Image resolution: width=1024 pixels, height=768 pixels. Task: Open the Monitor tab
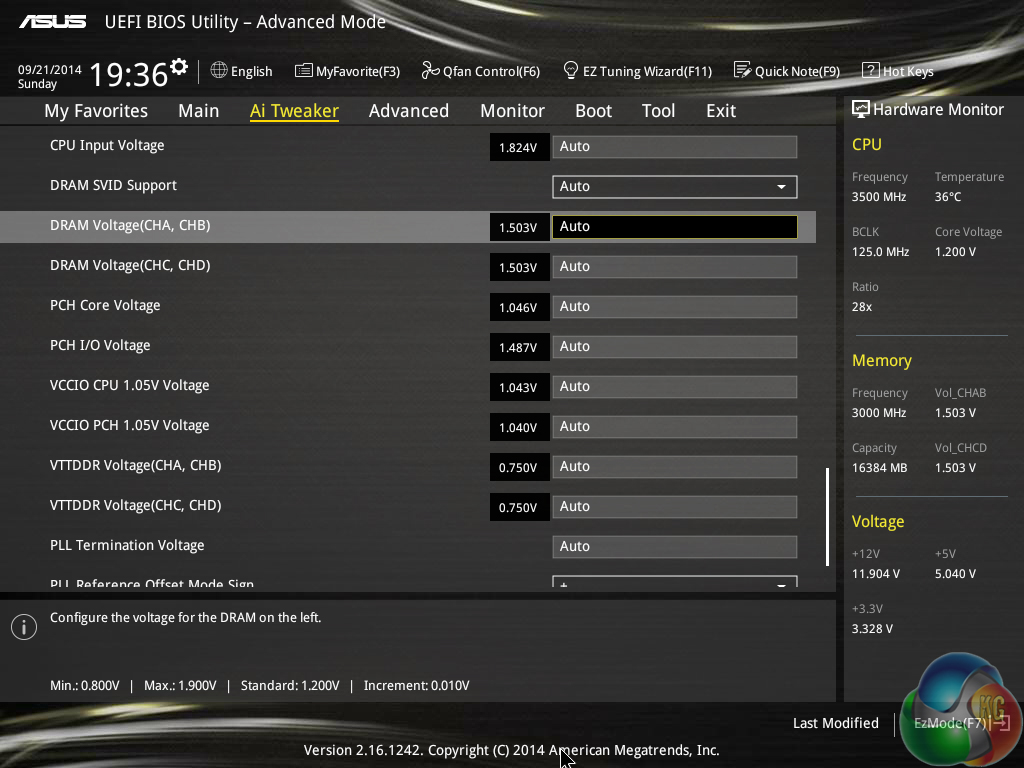click(512, 111)
